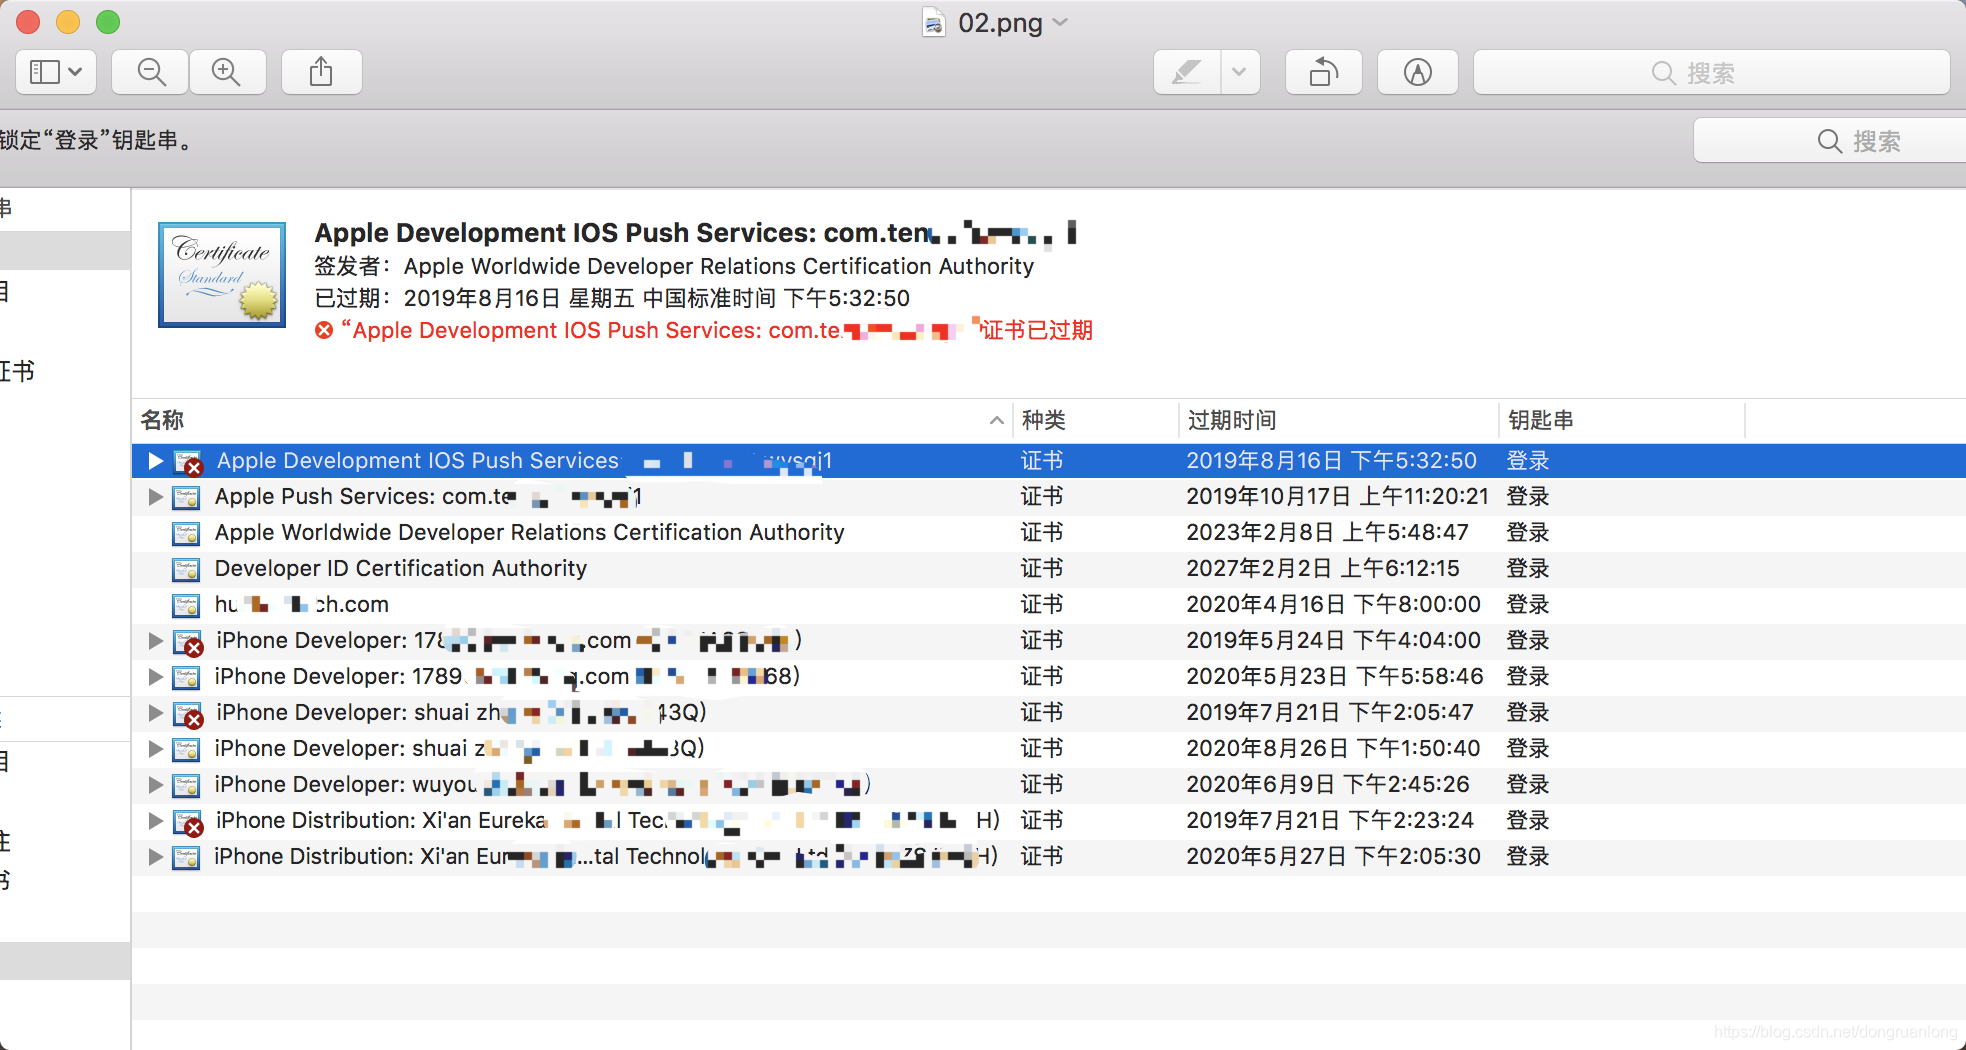
Task: Click the expiry date 2023年2月8日 上午5:48:47
Action: point(1327,533)
